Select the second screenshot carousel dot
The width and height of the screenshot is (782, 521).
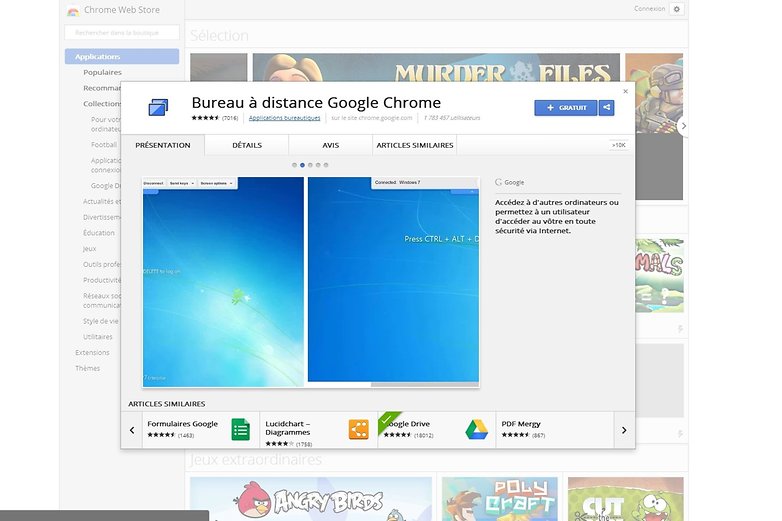(x=302, y=165)
